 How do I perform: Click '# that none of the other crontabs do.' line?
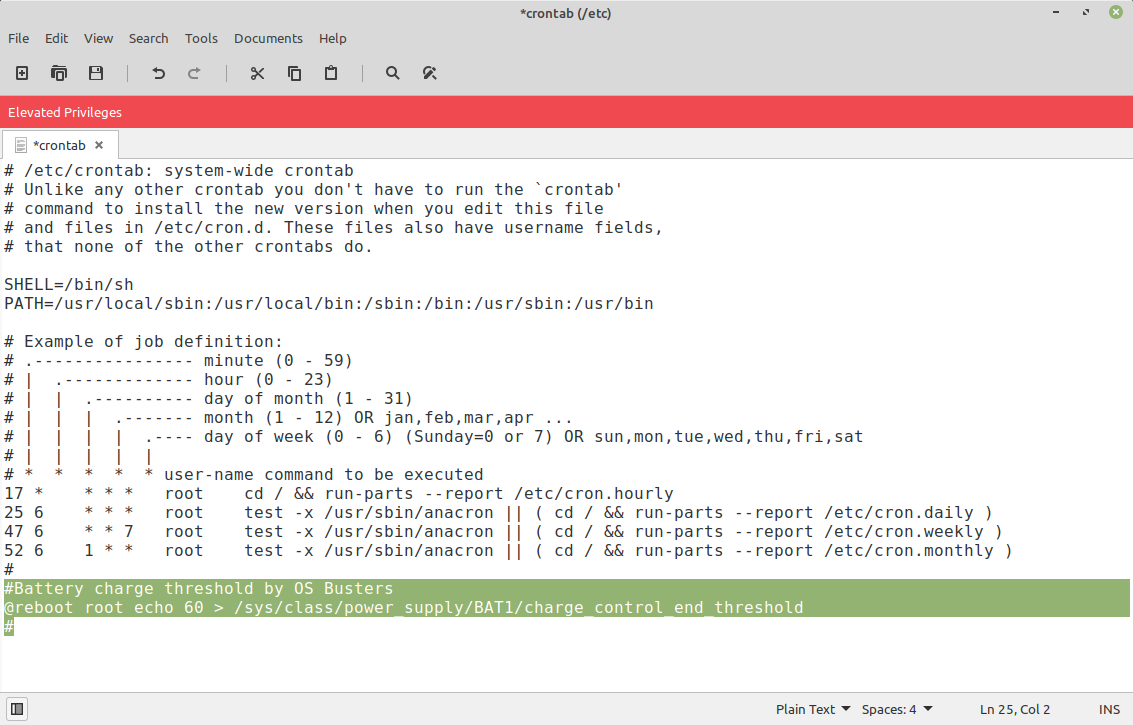point(189,246)
